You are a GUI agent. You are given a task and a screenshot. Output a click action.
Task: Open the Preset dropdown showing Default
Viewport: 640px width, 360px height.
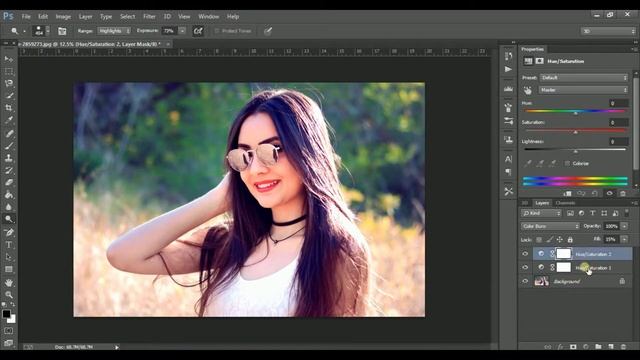[x=584, y=78]
